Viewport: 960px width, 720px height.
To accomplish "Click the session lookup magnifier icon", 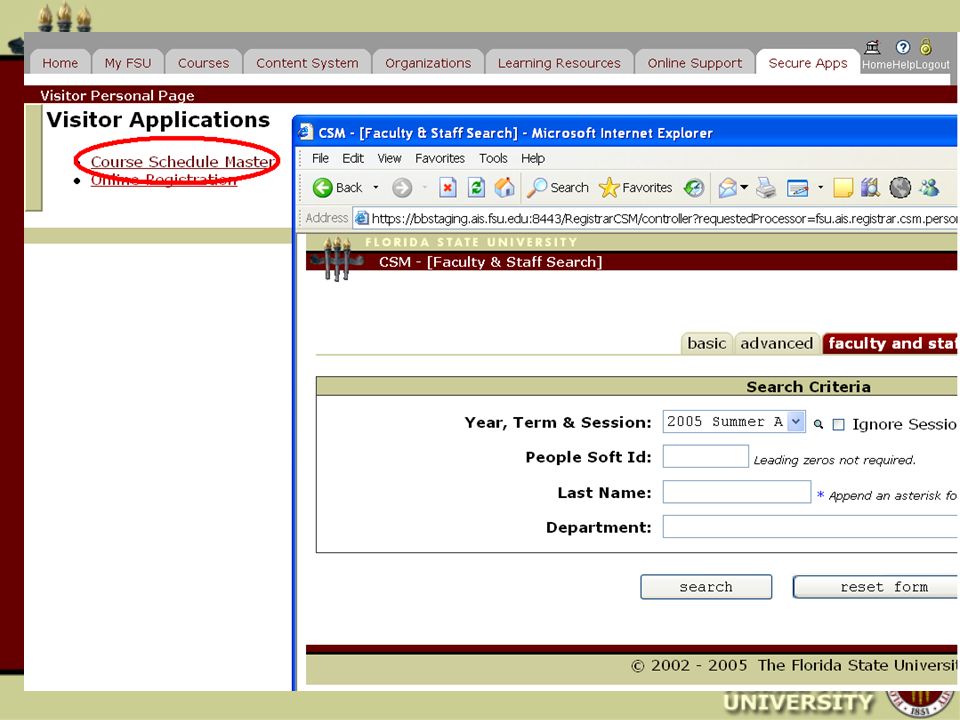I will tap(818, 424).
